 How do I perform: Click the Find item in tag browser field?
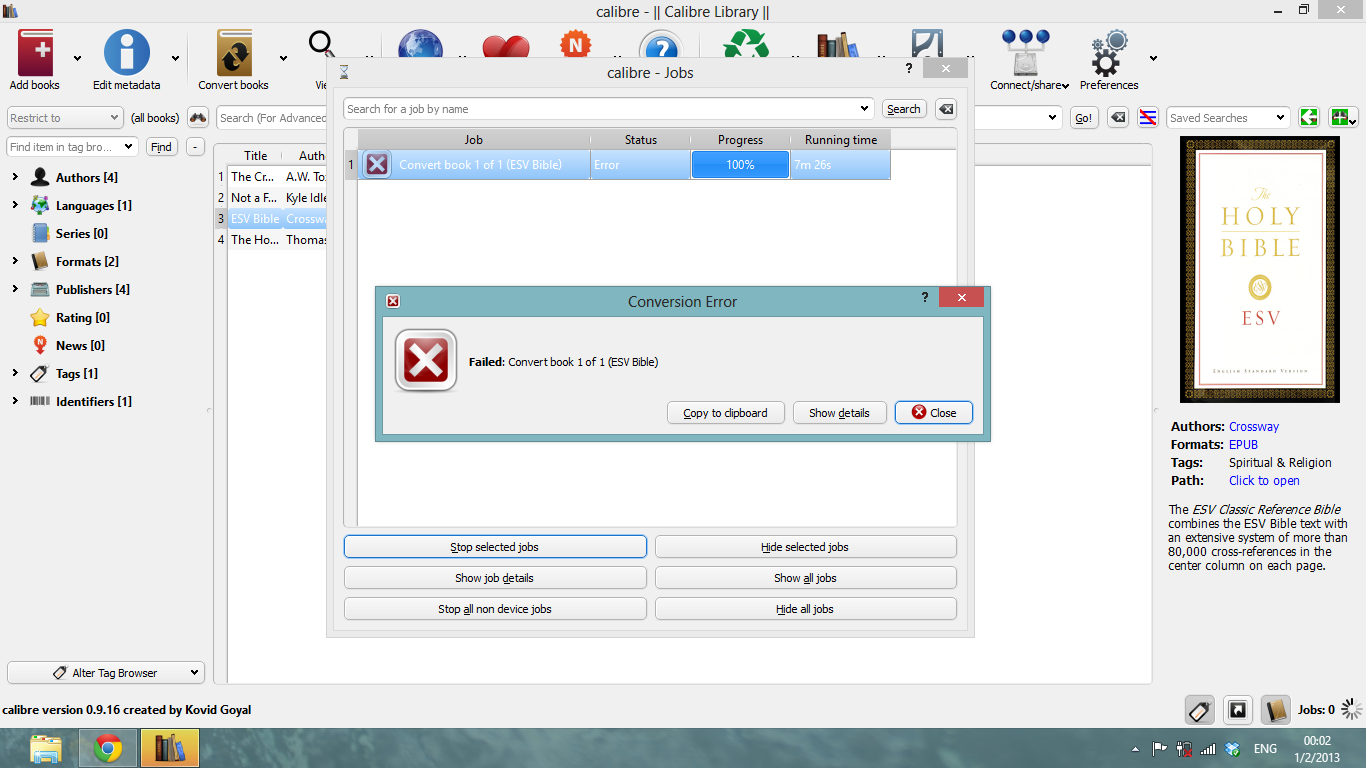(72, 147)
